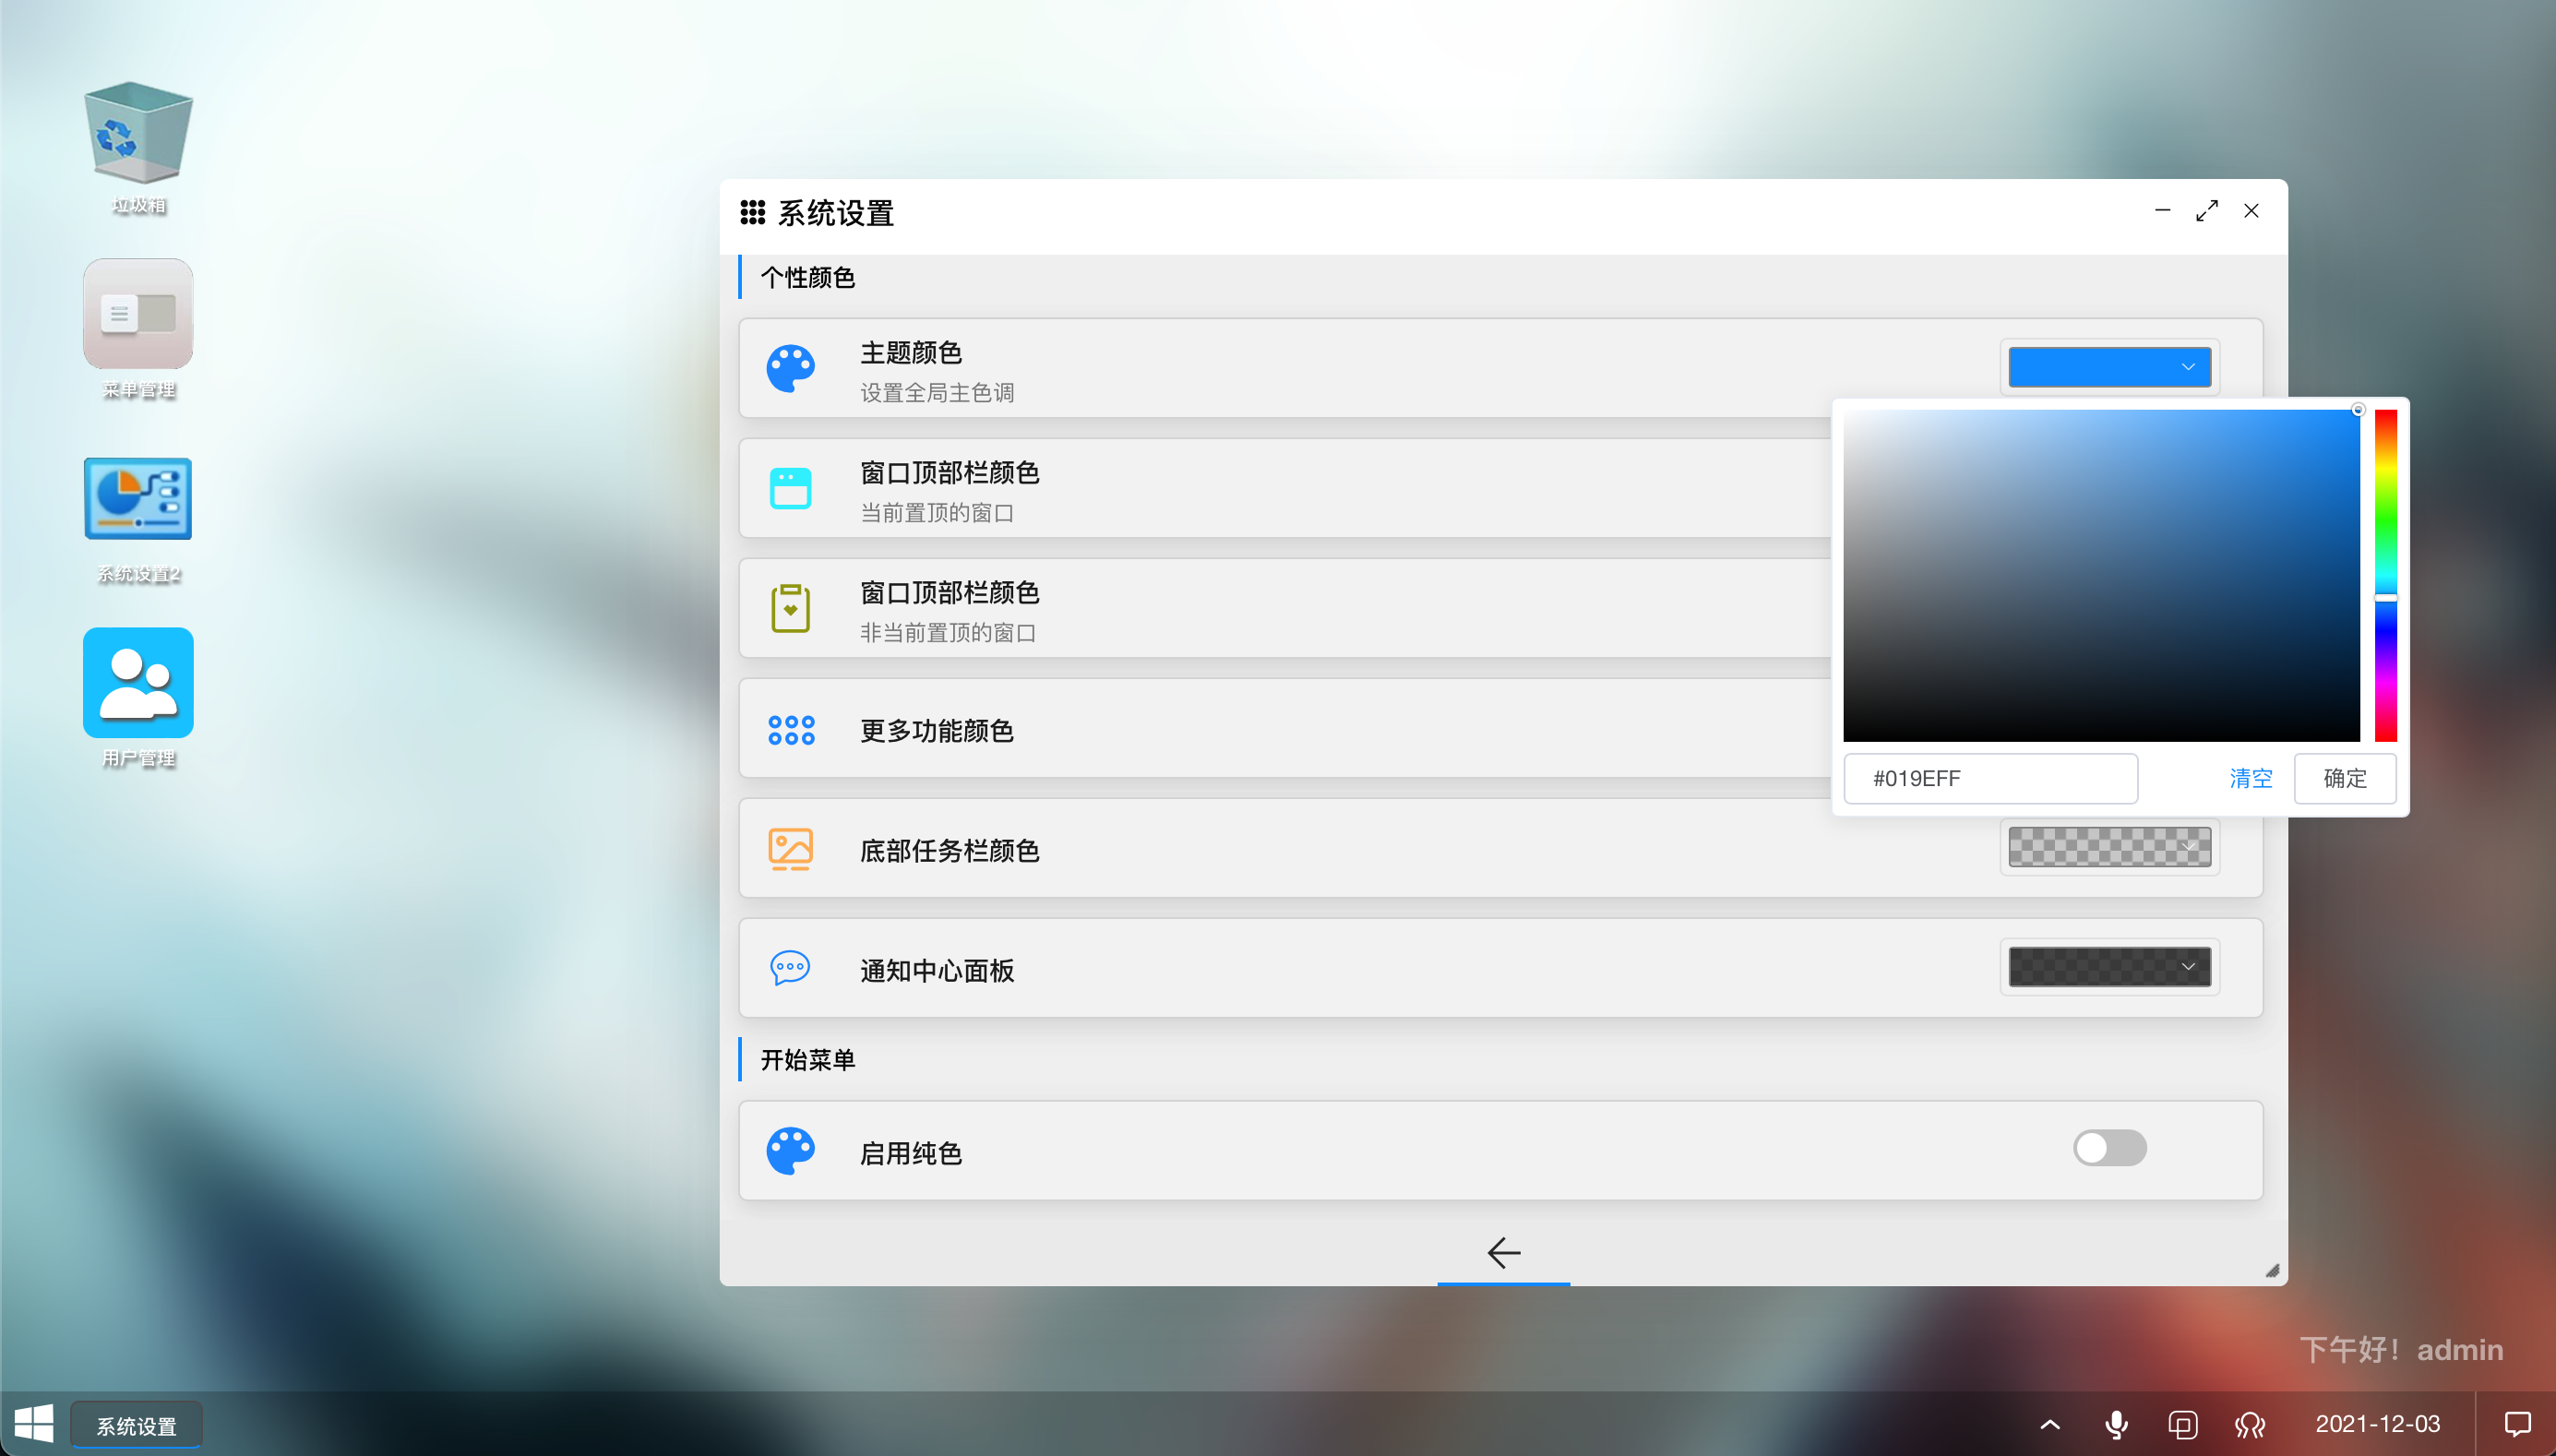Image resolution: width=2556 pixels, height=1456 pixels.
Task: Expand the 主题颜色 color dropdown
Action: (x=2109, y=367)
